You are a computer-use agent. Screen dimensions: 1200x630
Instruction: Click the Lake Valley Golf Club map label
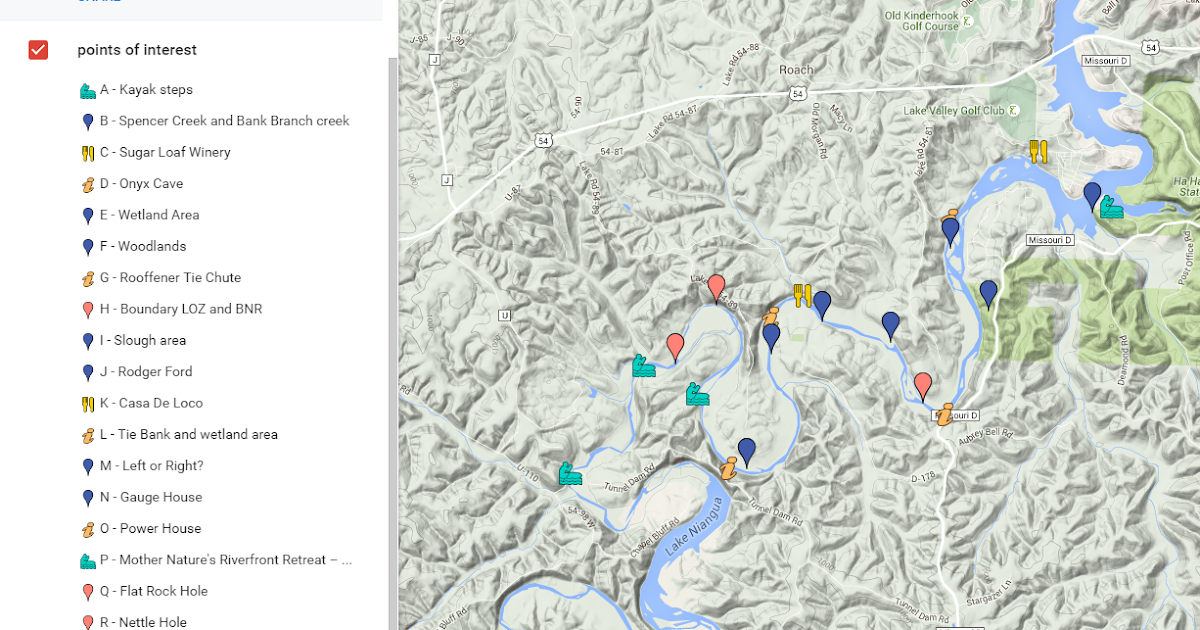(x=954, y=111)
